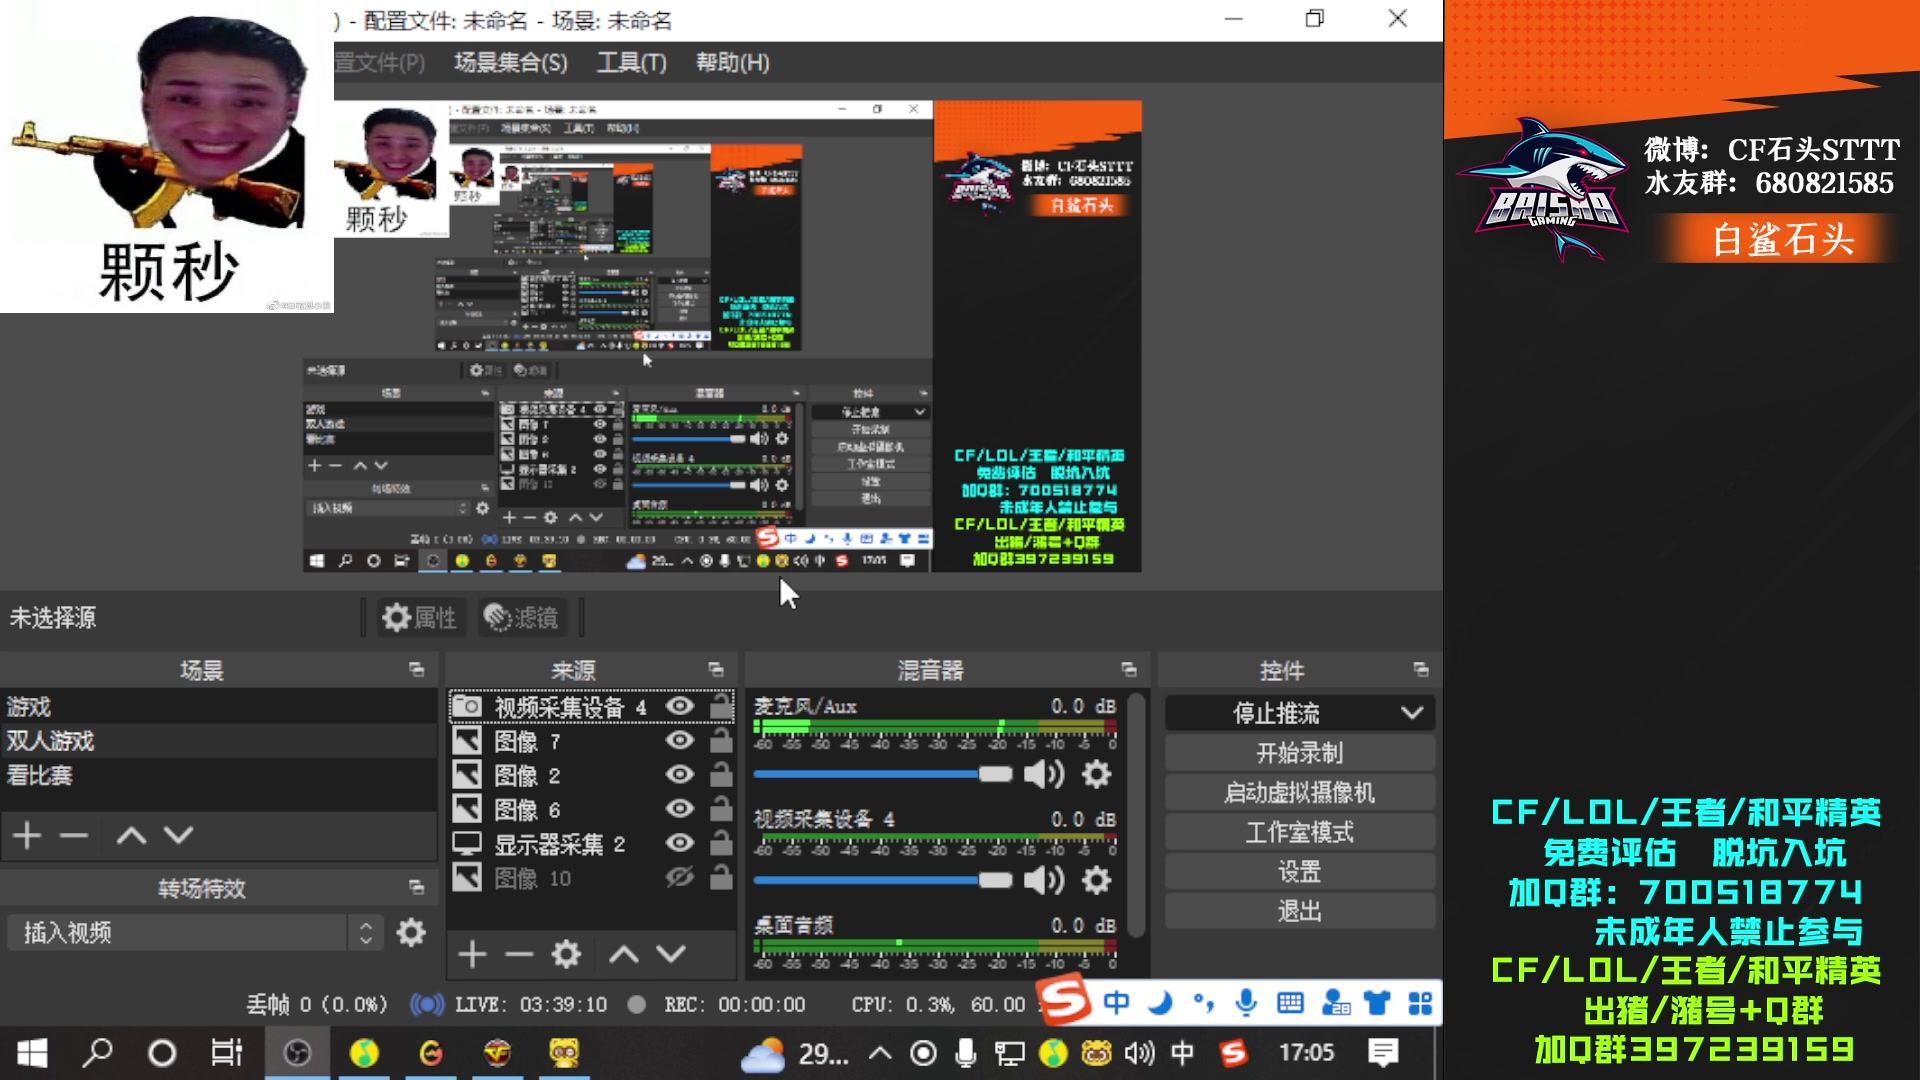
Task: Enable 工作室模式 studio mode
Action: pyautogui.click(x=1299, y=831)
